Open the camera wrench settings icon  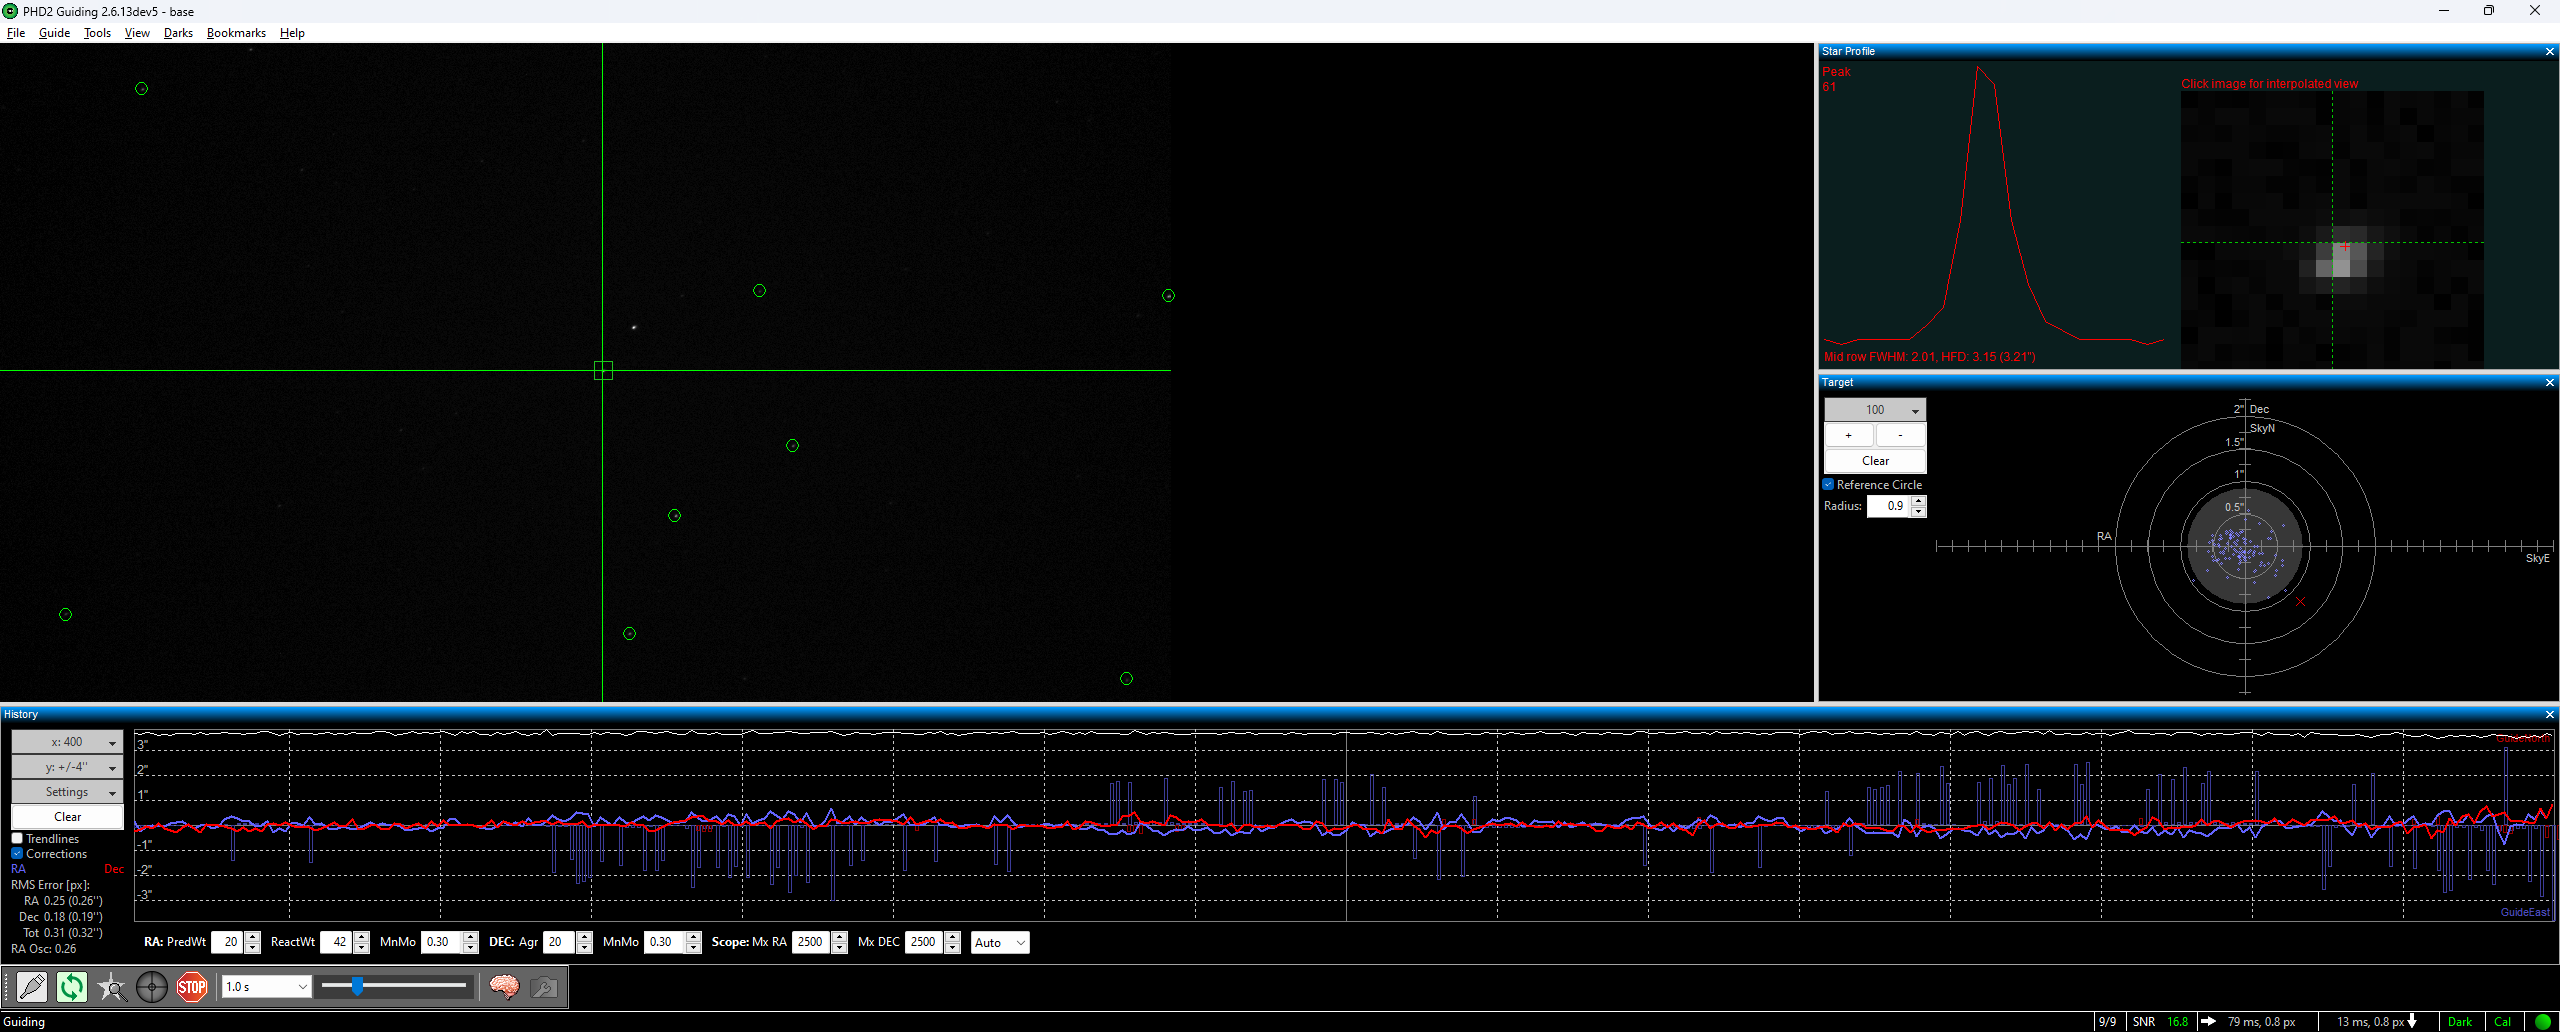(544, 987)
